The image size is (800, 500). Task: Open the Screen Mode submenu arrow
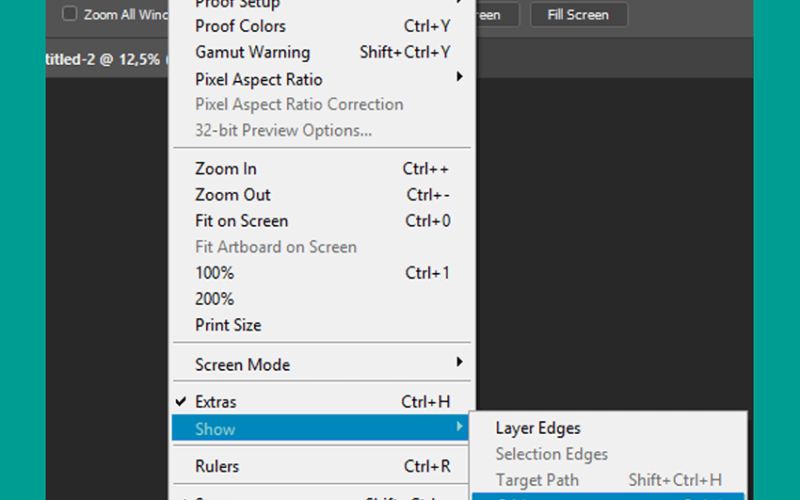pyautogui.click(x=459, y=362)
